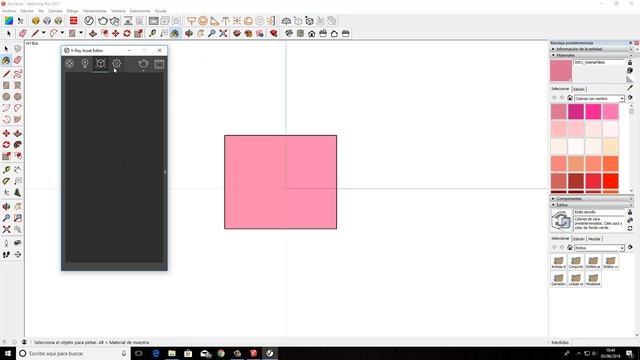This screenshot has height=360, width=640.
Task: Pick the orange swatch in the fourth row
Action: tap(611, 164)
